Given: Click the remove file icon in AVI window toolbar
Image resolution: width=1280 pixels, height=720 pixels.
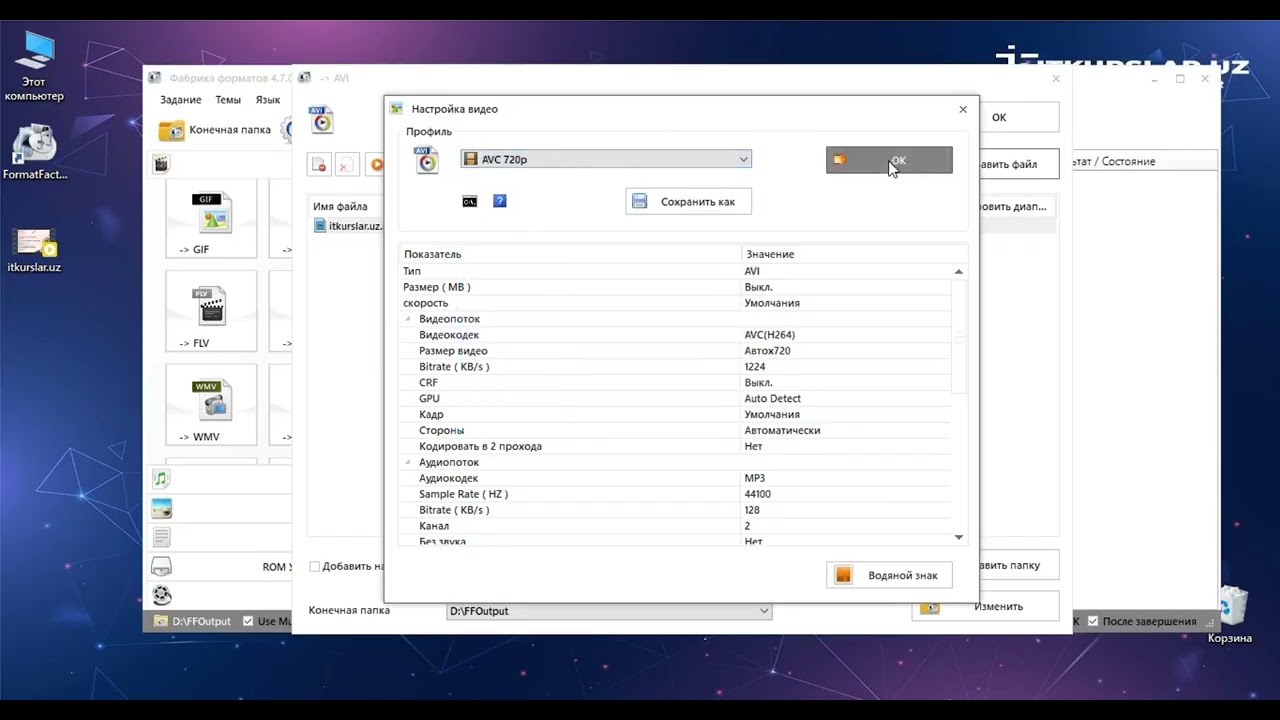Looking at the screenshot, I should 319,165.
